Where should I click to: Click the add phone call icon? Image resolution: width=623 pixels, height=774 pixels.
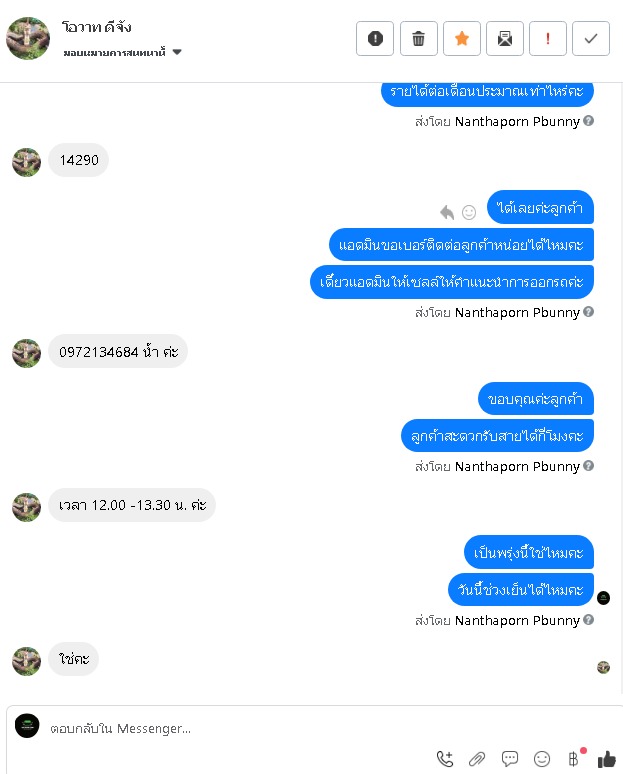tap(445, 759)
